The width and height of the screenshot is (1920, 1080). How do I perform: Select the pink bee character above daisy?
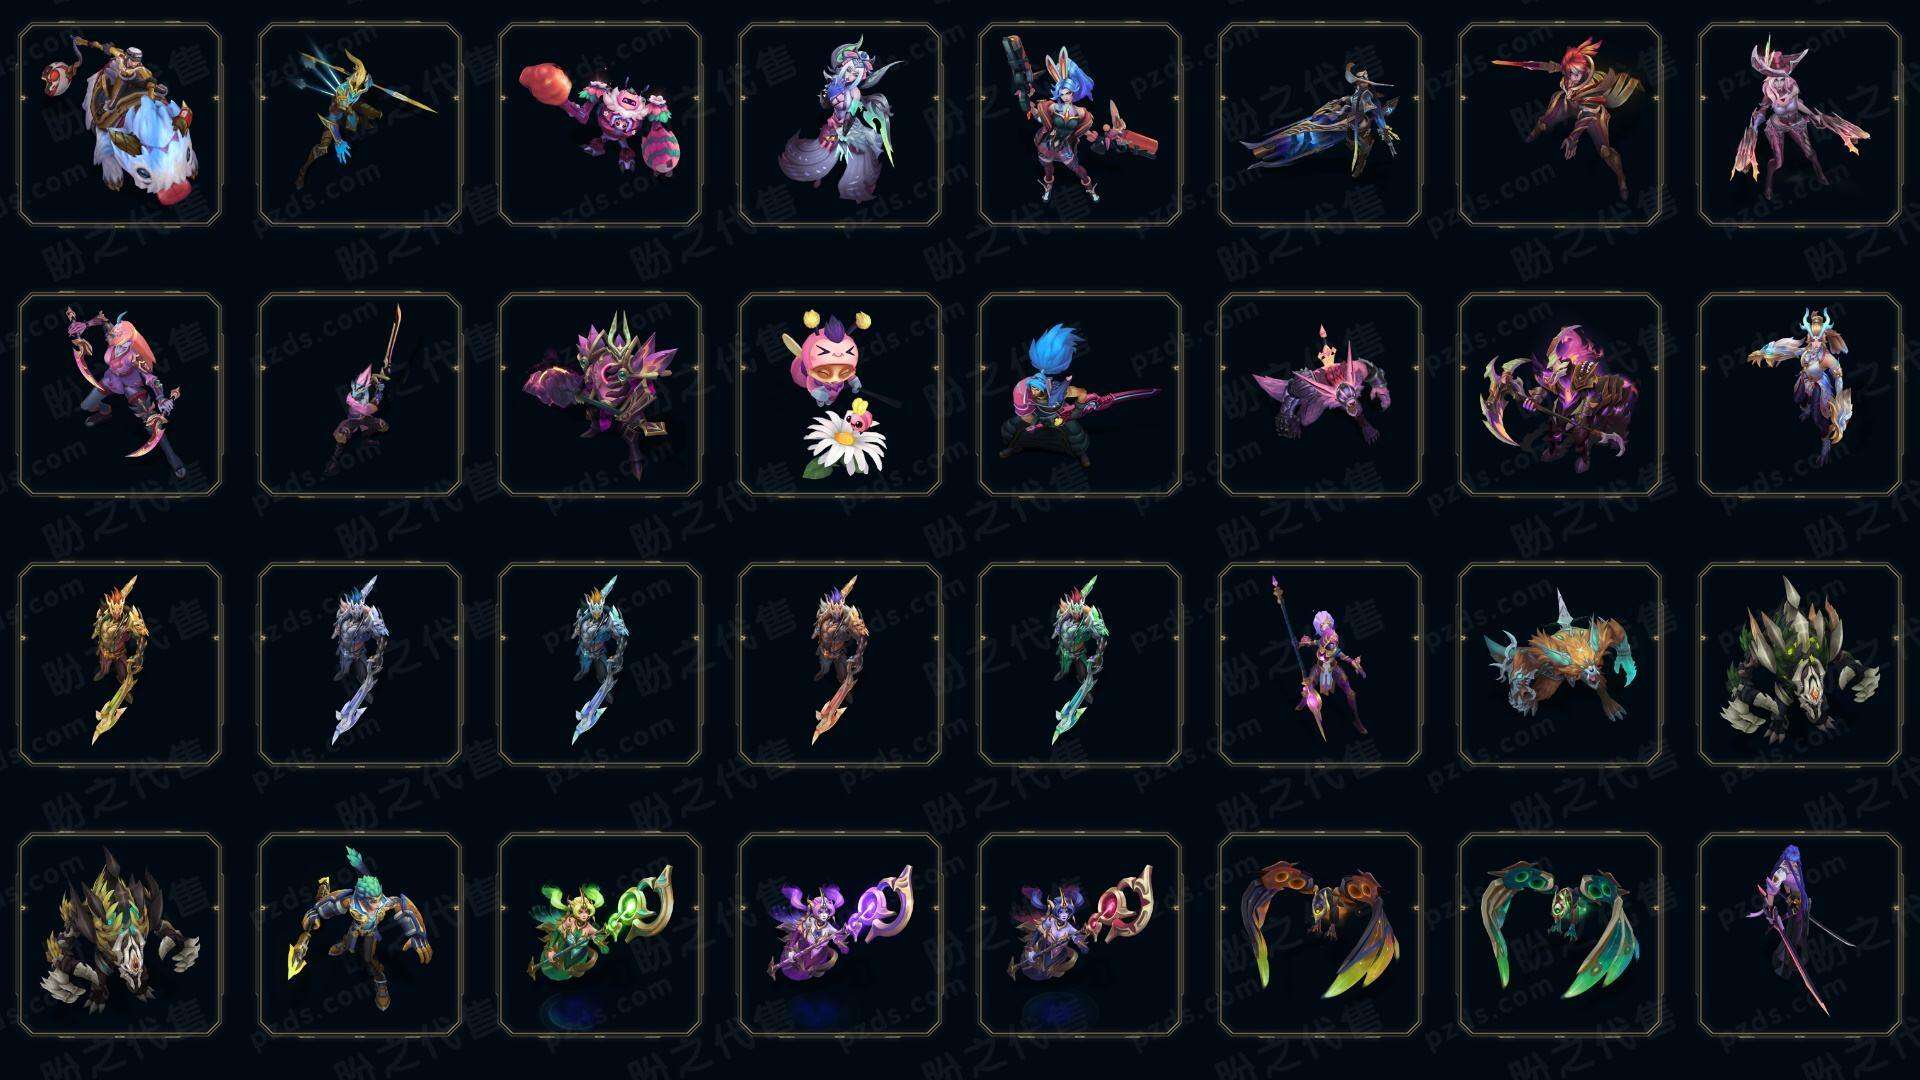pos(840,394)
